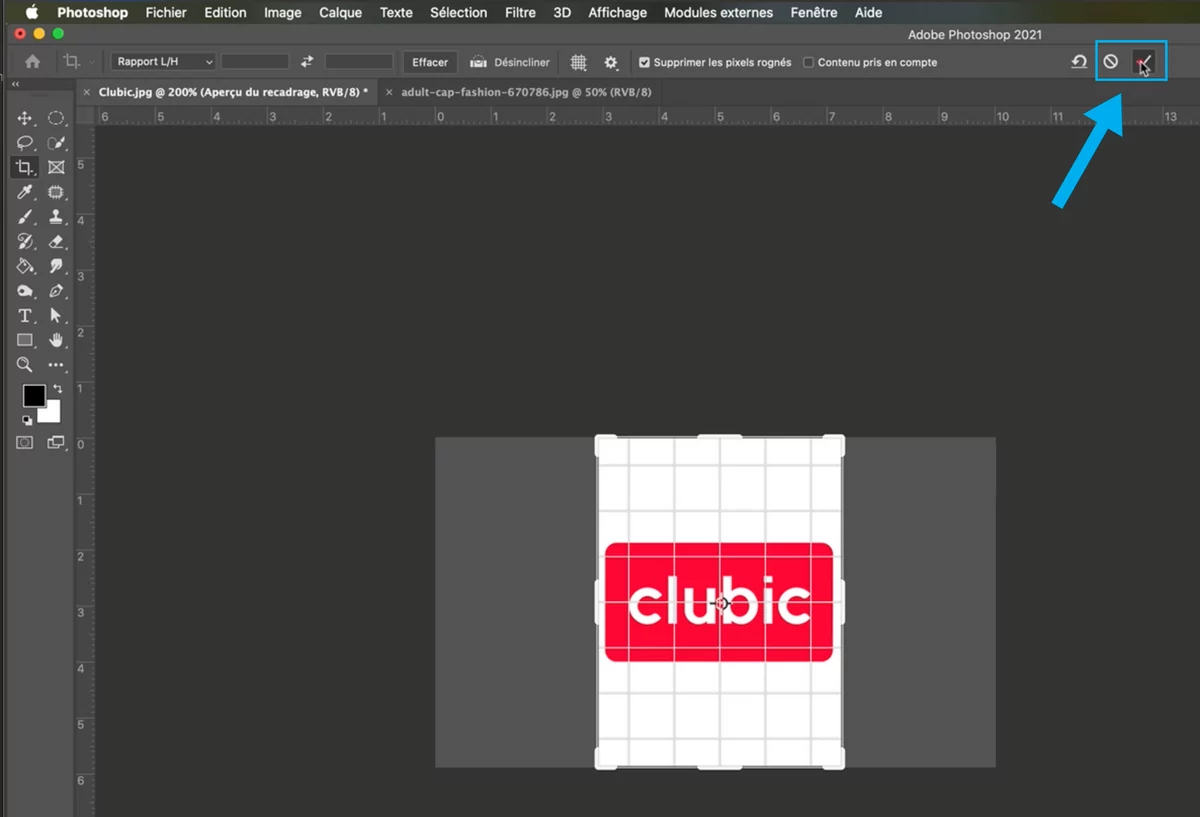The width and height of the screenshot is (1200, 817).
Task: Select the History Brush tool
Action: (25, 242)
